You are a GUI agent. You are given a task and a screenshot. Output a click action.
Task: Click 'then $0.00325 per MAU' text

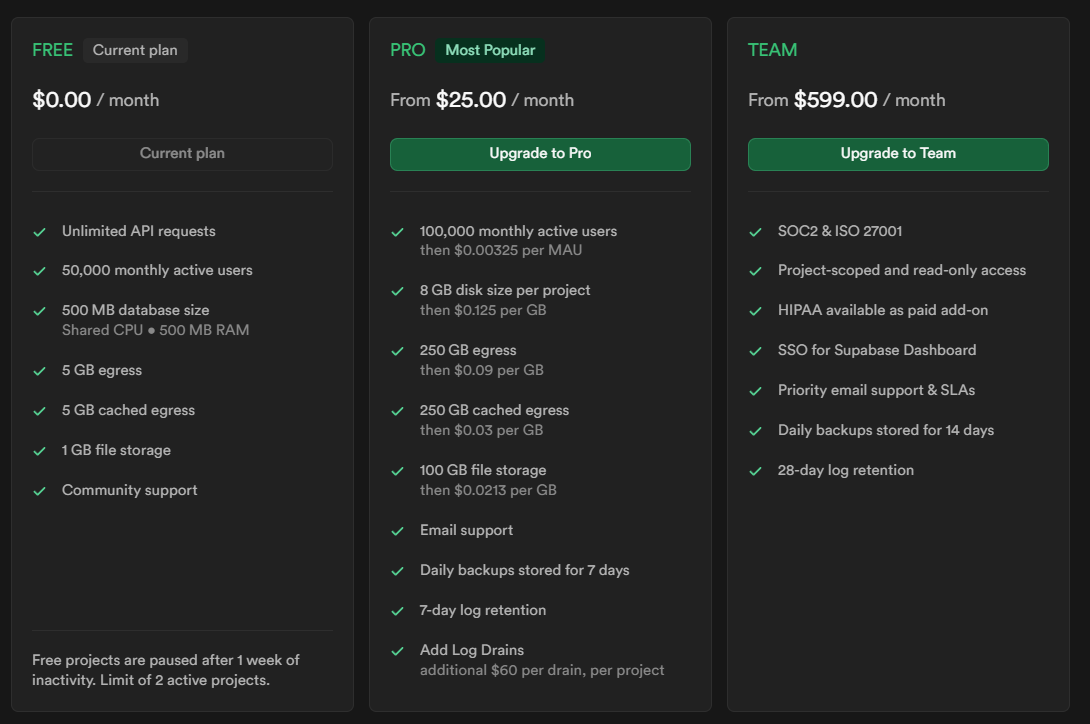[x=501, y=250]
